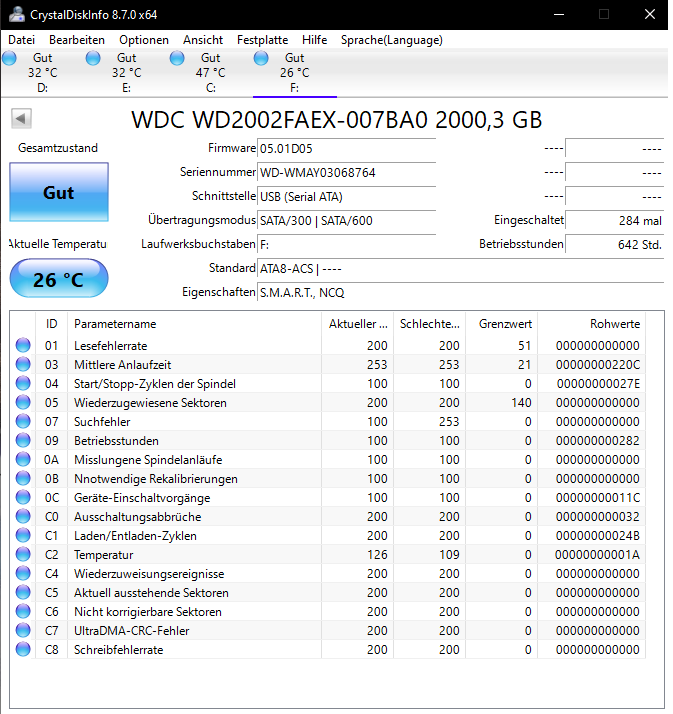Viewport: 673px width, 714px height.
Task: Click the Standard field ATA8-ACS
Action: pyautogui.click(x=460, y=269)
